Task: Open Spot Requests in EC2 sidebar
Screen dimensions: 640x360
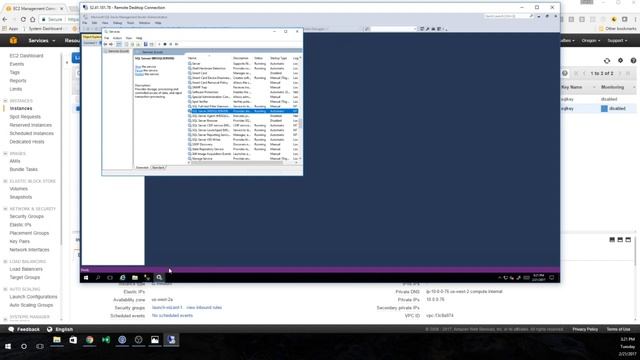Action: (25, 117)
